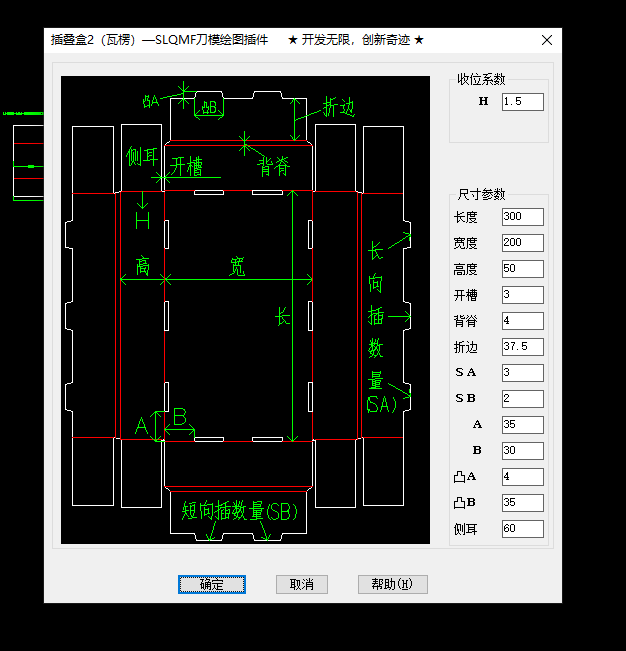Image resolution: width=626 pixels, height=651 pixels.
Task: Select the H shrink coefficient field
Action: click(x=522, y=102)
